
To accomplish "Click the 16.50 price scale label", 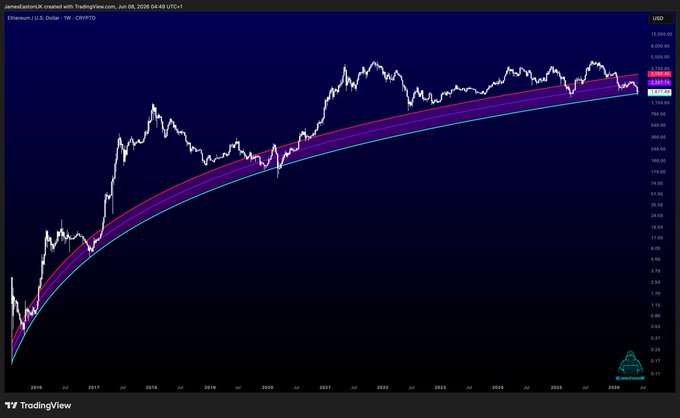I will [x=657, y=227].
